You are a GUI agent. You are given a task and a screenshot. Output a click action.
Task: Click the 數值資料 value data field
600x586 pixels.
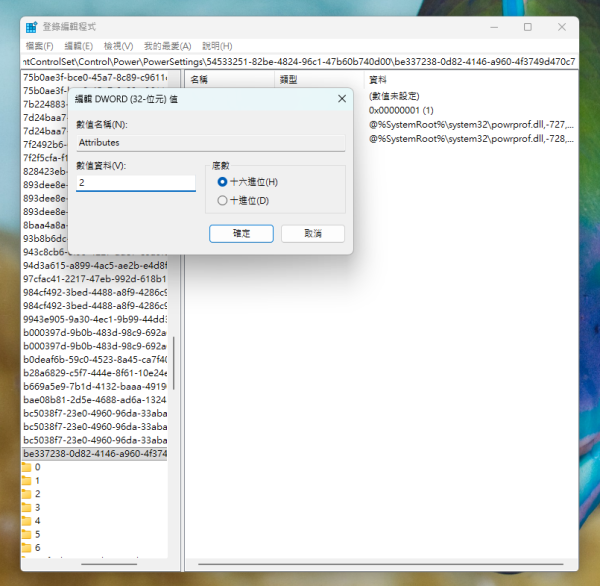coord(136,183)
